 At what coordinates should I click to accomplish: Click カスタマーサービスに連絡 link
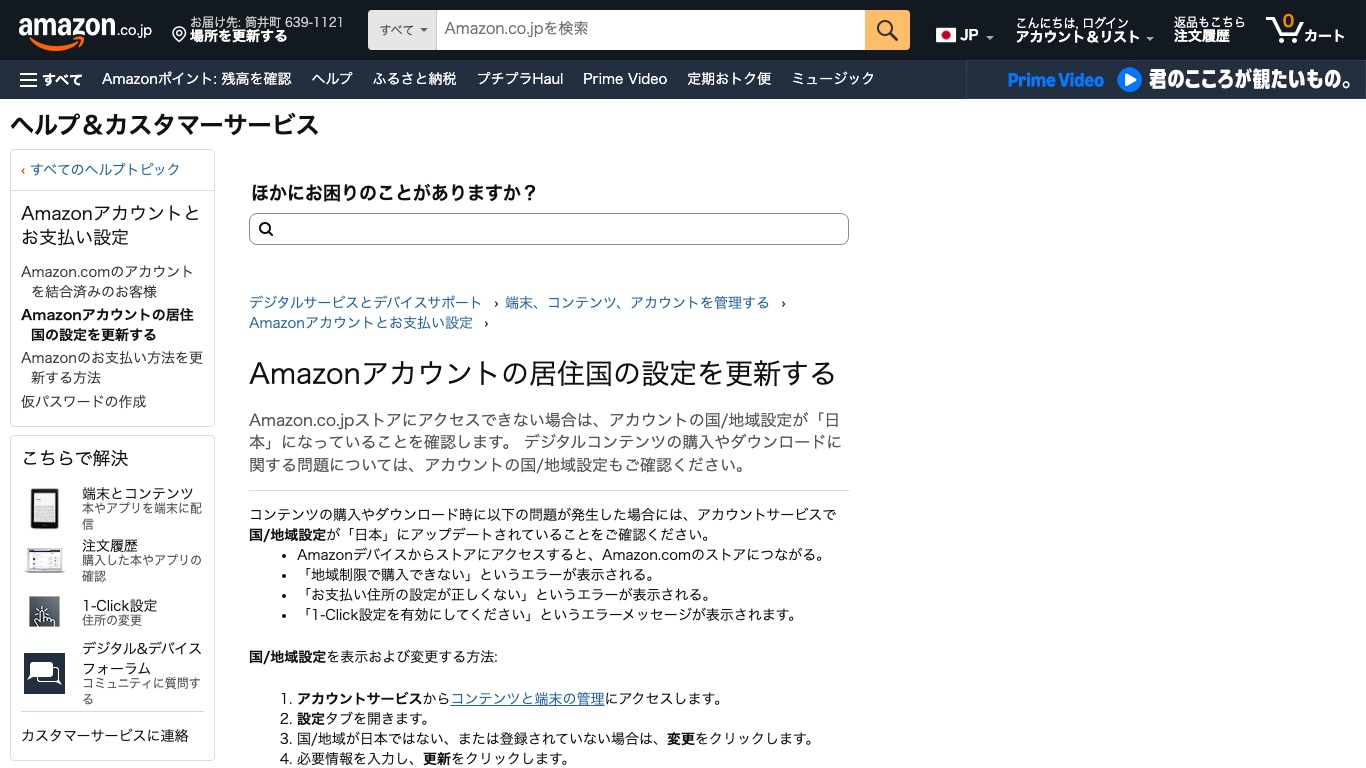coord(105,736)
